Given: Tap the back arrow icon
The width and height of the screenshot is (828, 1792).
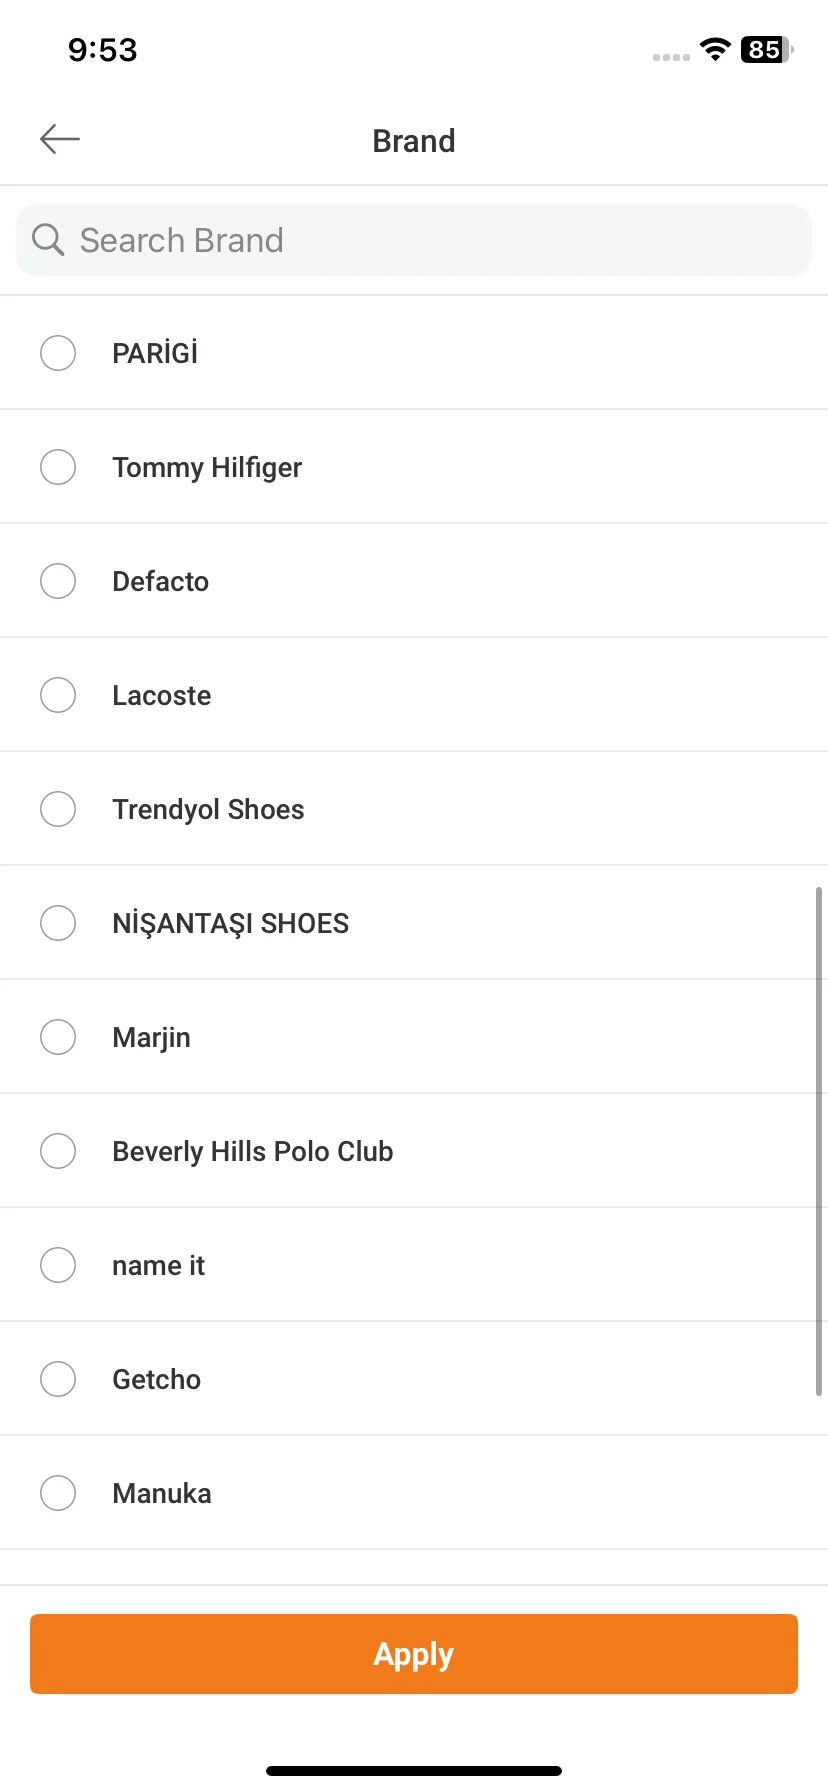Looking at the screenshot, I should tap(59, 140).
